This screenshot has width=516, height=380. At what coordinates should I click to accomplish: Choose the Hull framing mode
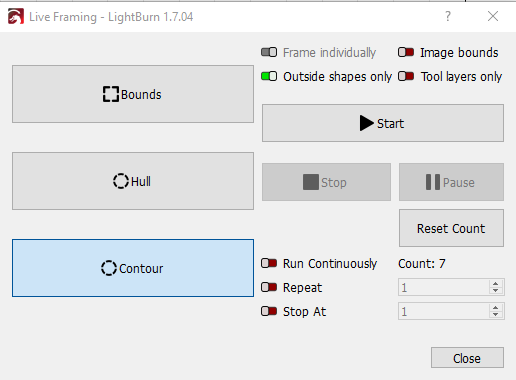click(x=133, y=181)
